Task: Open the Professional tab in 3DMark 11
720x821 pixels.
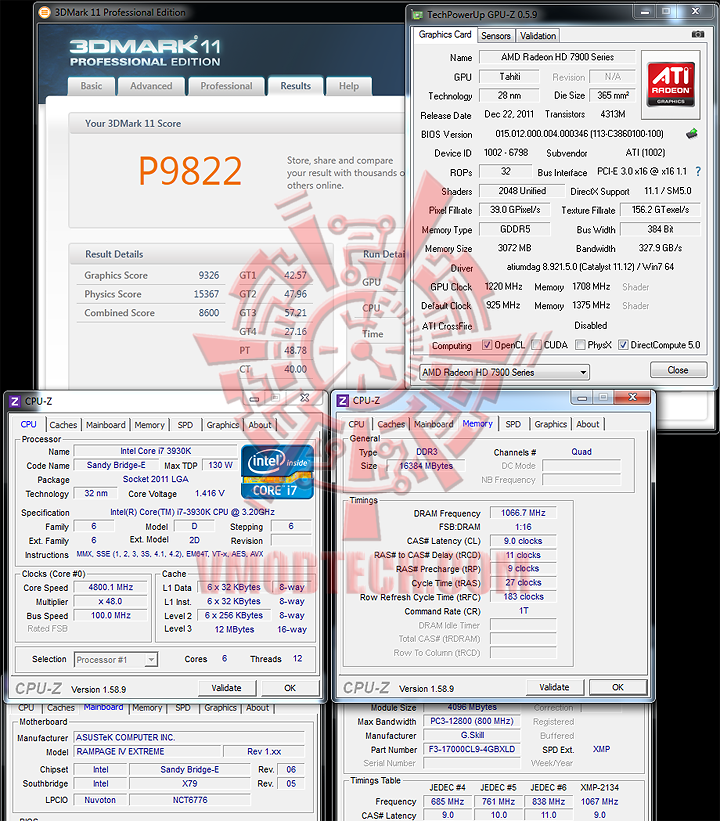Action: (x=226, y=86)
